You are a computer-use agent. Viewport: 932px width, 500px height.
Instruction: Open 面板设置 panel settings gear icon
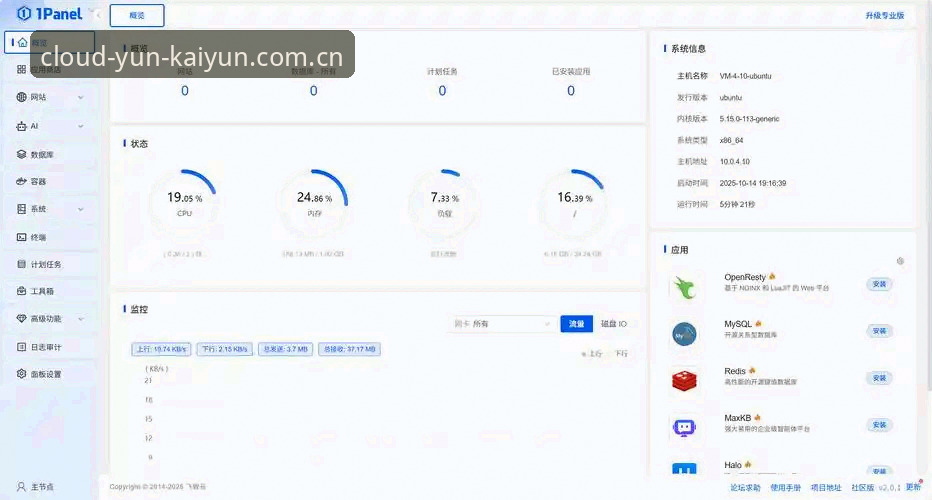(21, 373)
